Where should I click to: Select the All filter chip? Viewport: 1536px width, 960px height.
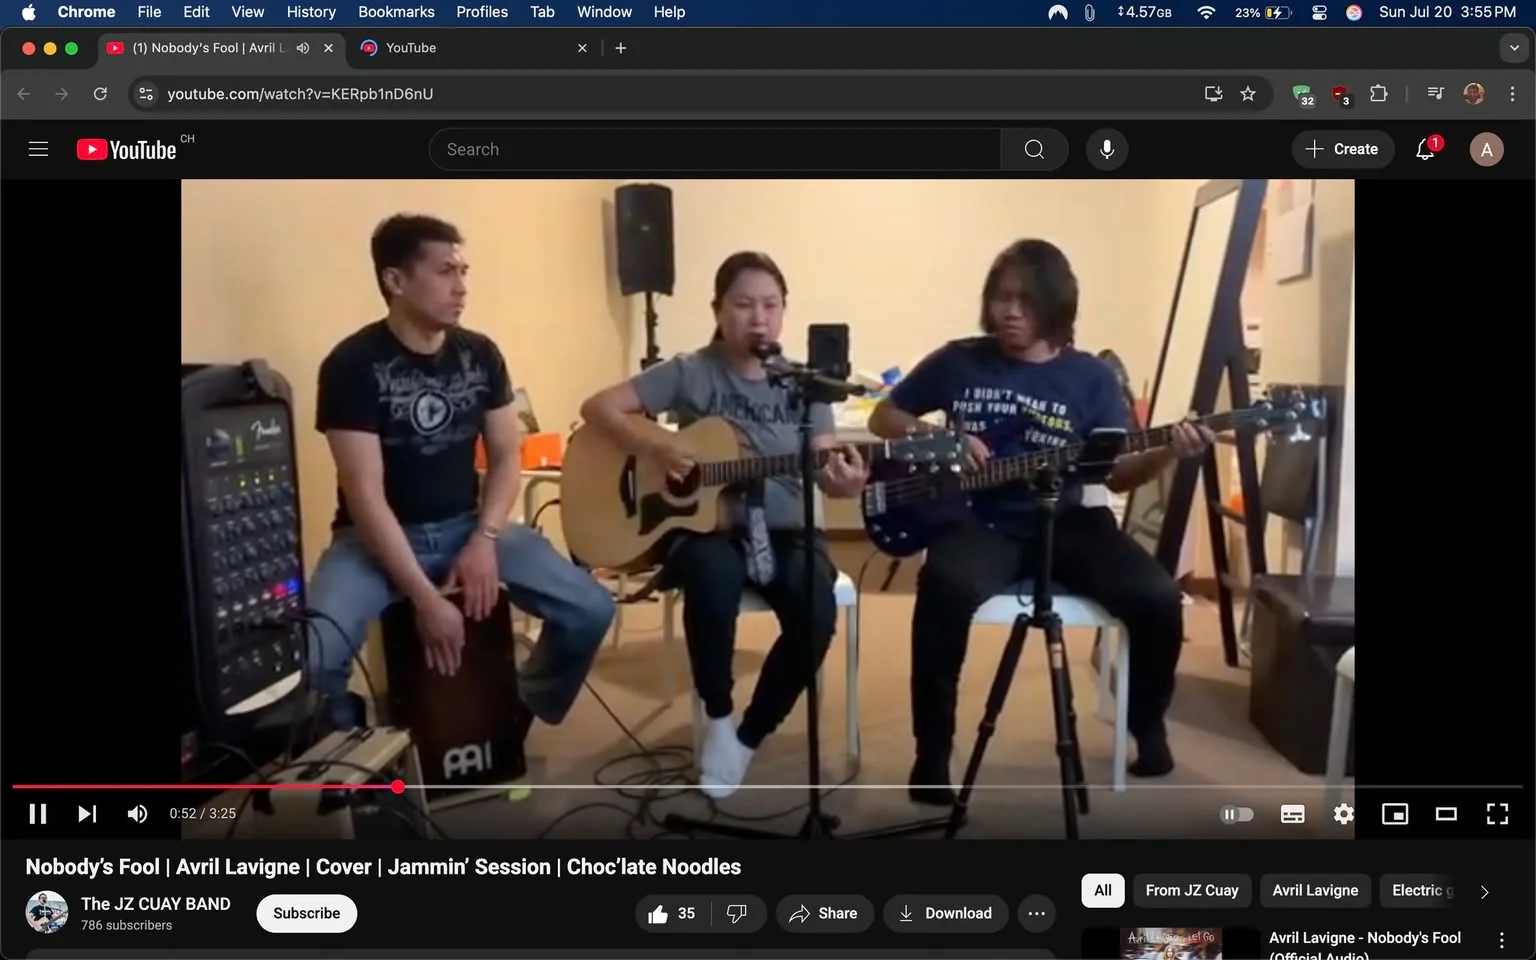[x=1103, y=890]
